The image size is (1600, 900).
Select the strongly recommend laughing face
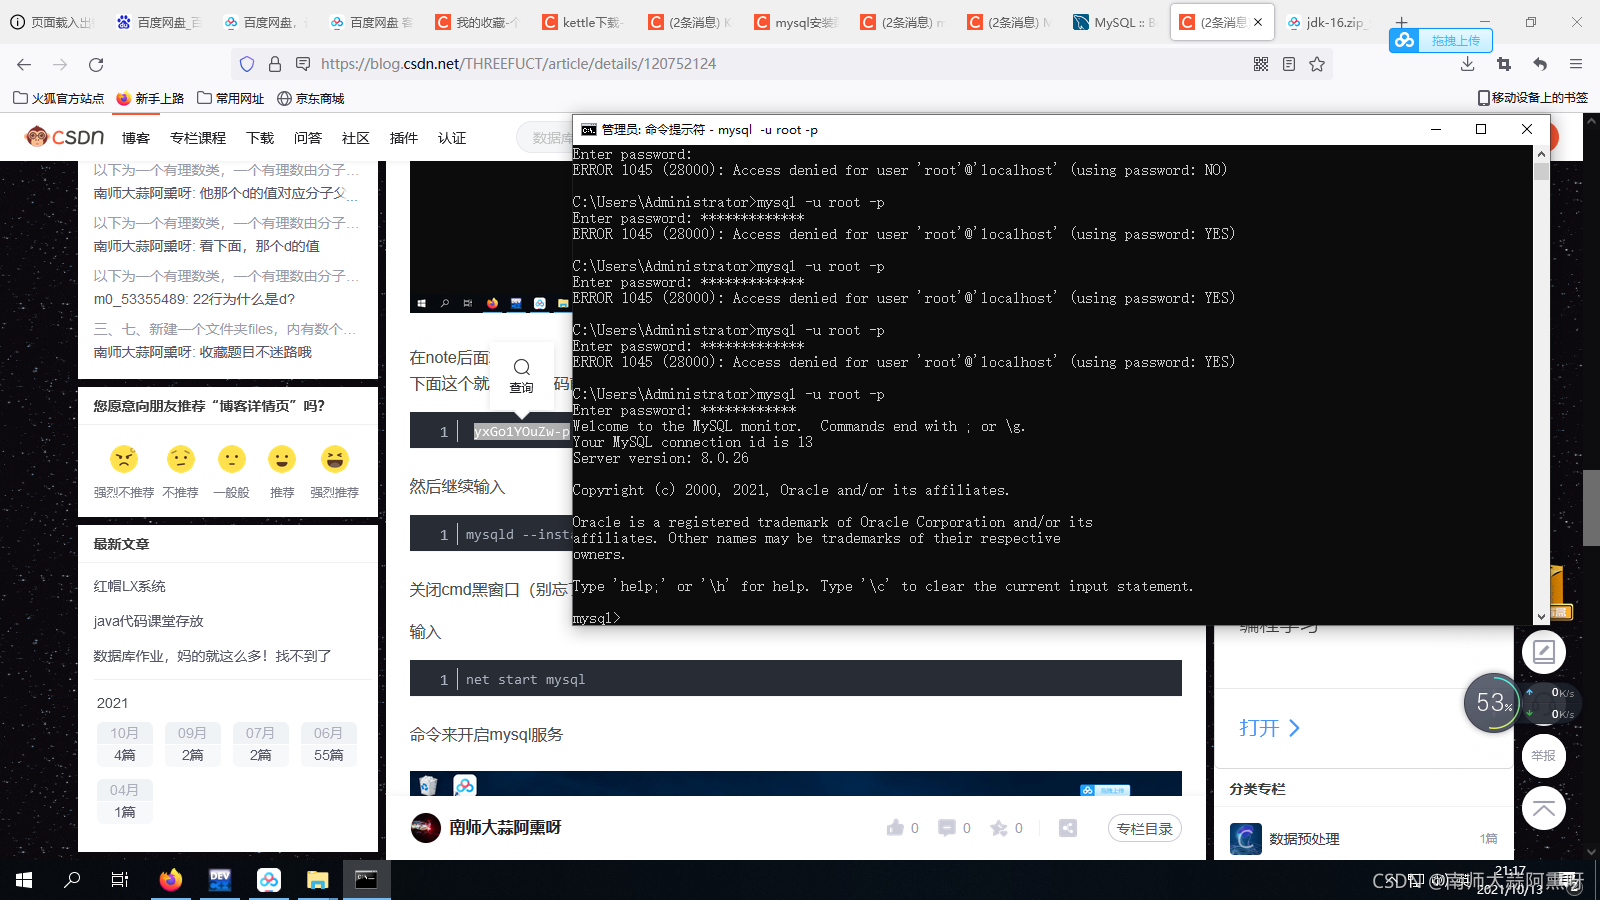335,459
